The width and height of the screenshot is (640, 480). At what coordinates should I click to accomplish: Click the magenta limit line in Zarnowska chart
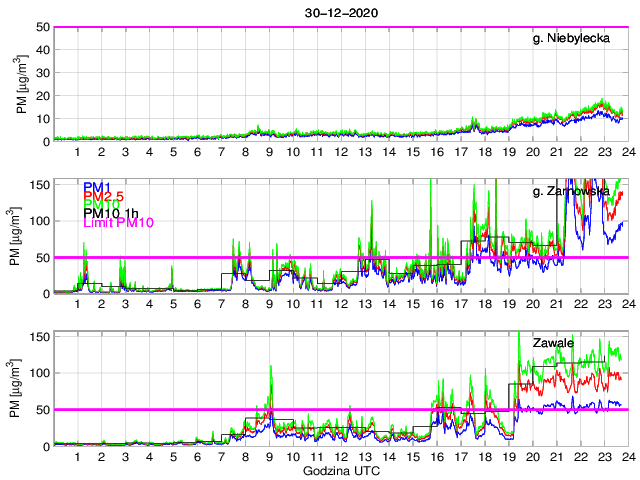tap(341, 257)
